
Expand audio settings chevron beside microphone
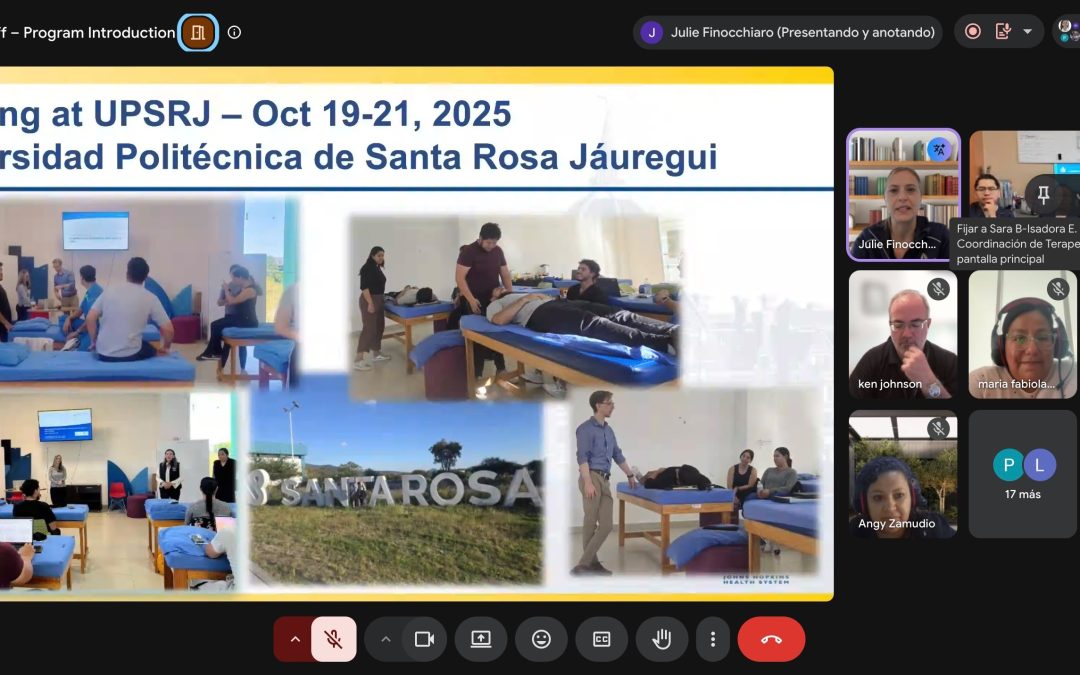[295, 639]
